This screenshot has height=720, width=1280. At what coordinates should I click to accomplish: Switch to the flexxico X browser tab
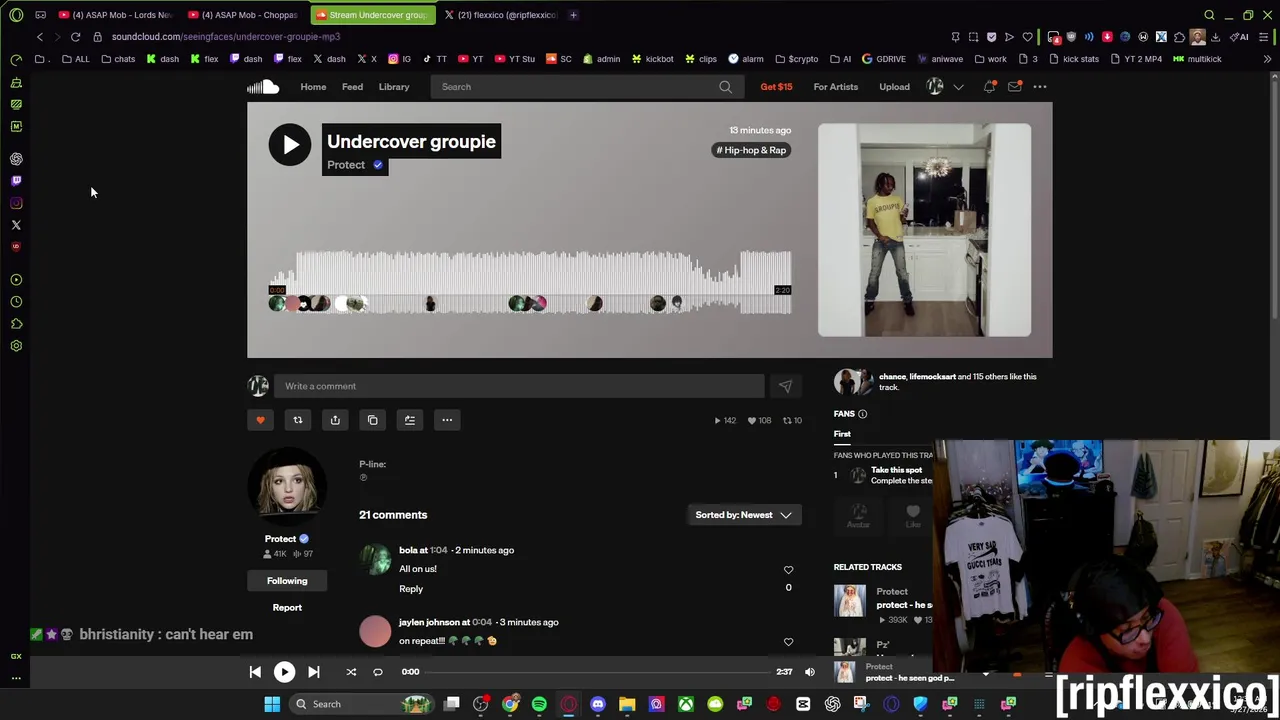500,15
